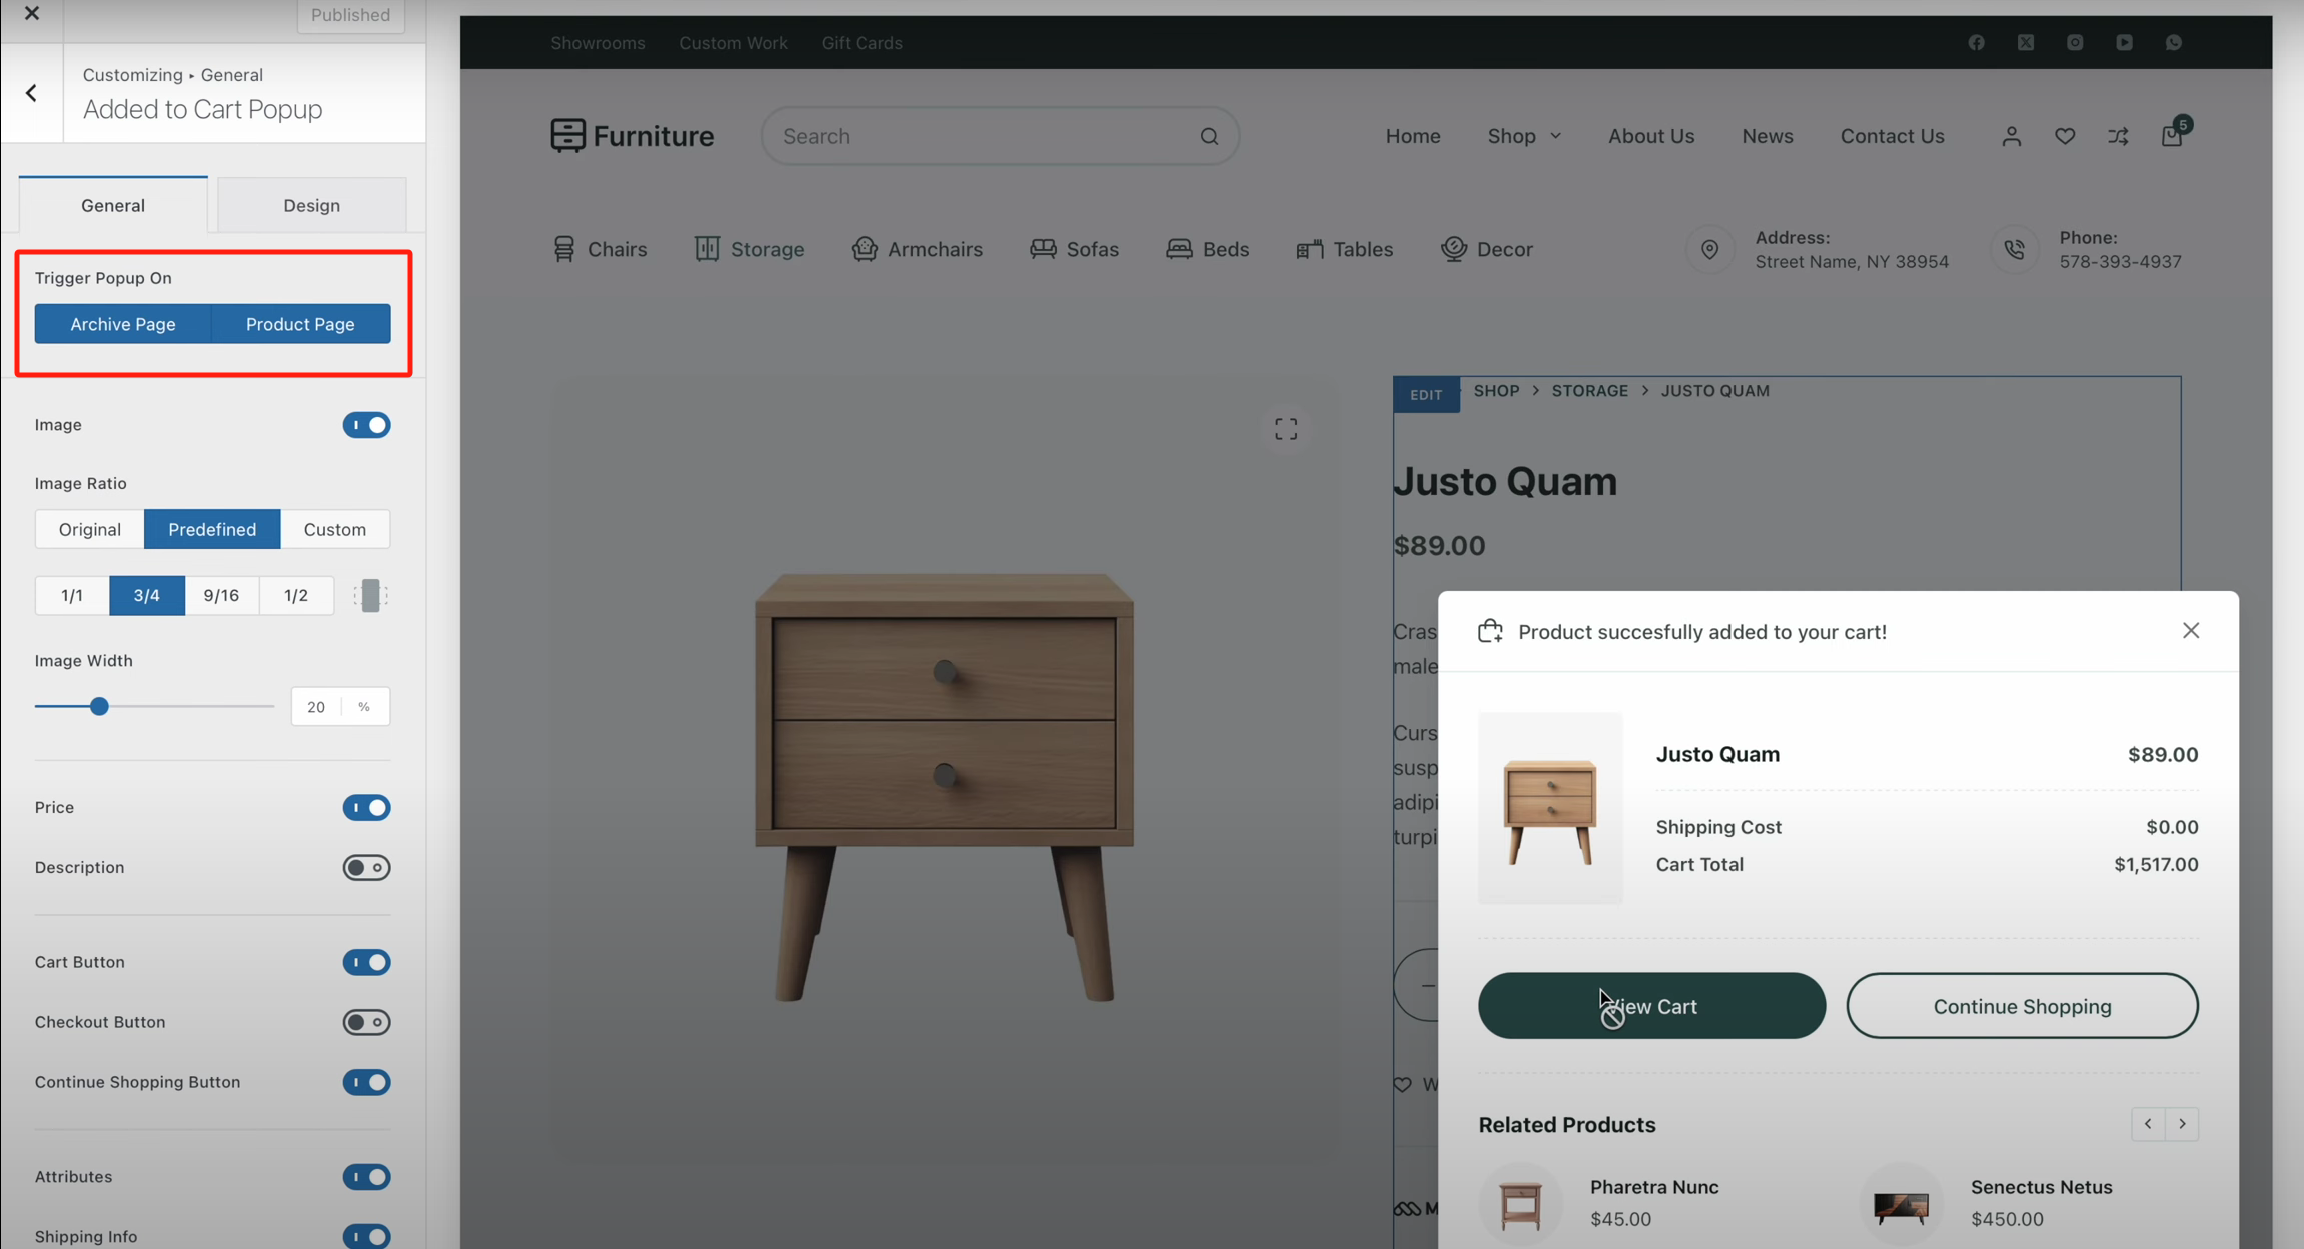Click the wishlist heart icon in header
The image size is (2304, 1249).
[2065, 136]
